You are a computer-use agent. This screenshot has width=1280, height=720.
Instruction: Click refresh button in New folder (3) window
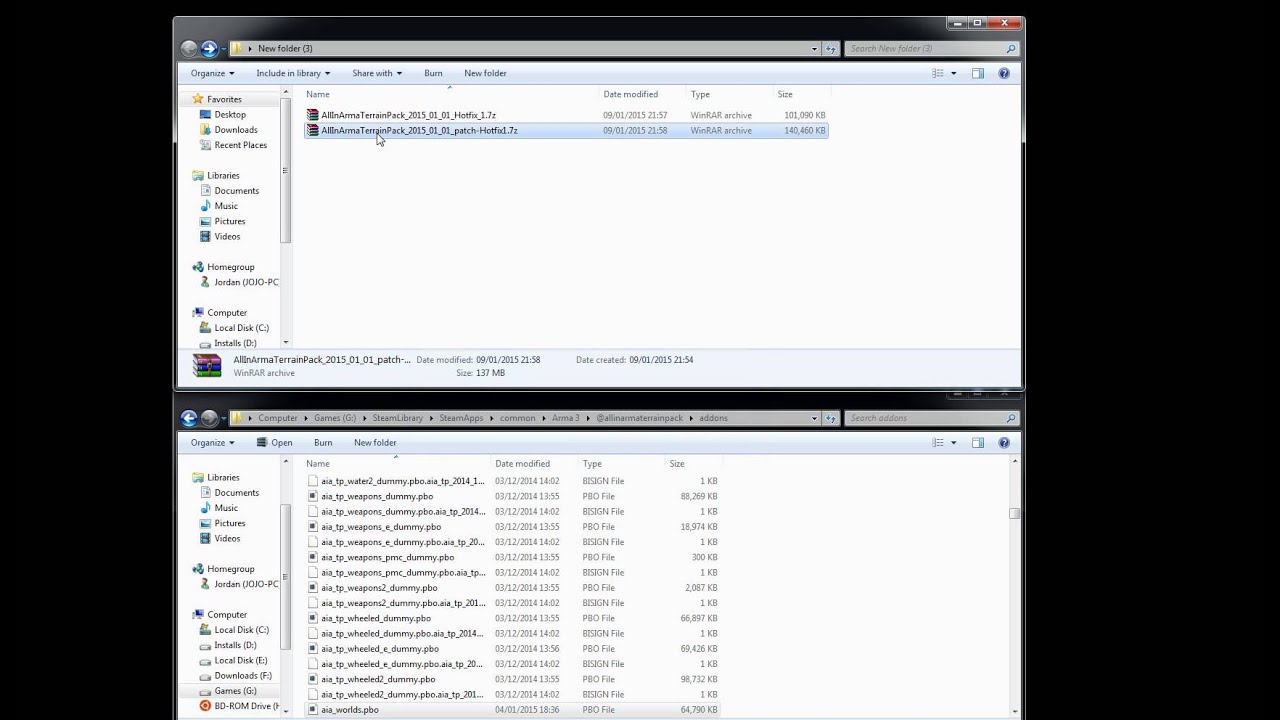(831, 48)
